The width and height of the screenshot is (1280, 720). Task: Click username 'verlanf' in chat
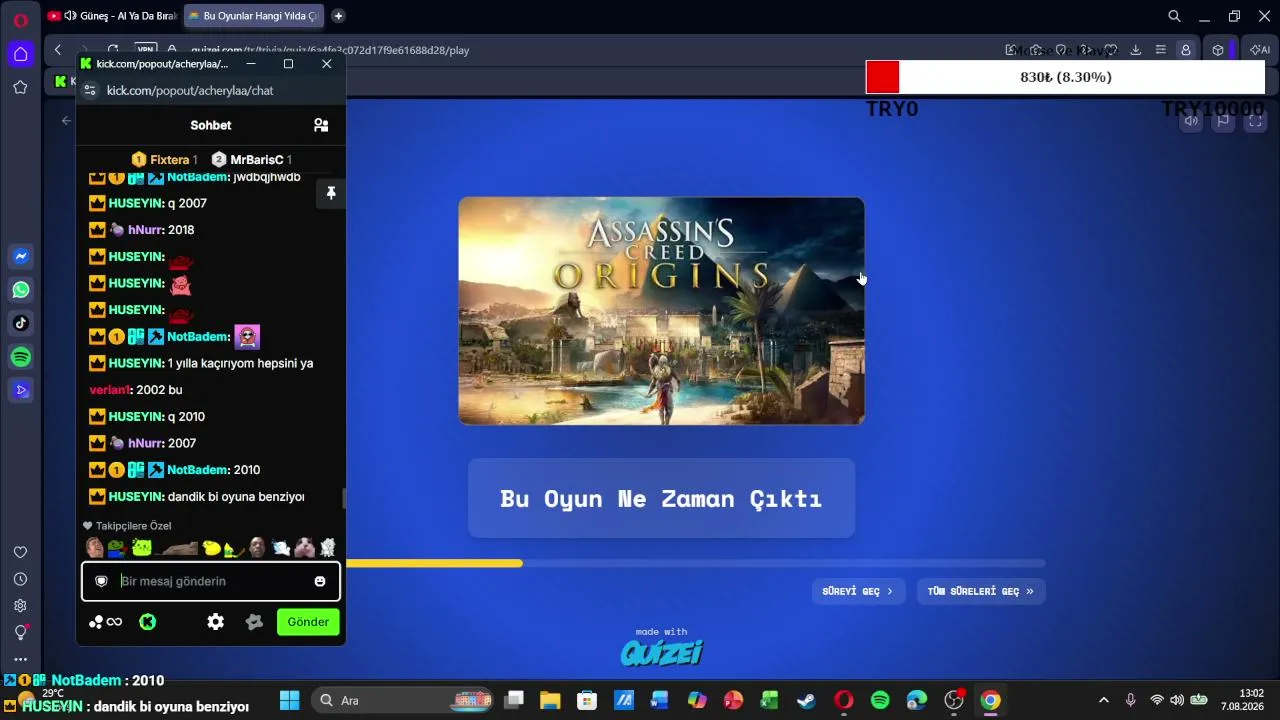pyautogui.click(x=110, y=390)
